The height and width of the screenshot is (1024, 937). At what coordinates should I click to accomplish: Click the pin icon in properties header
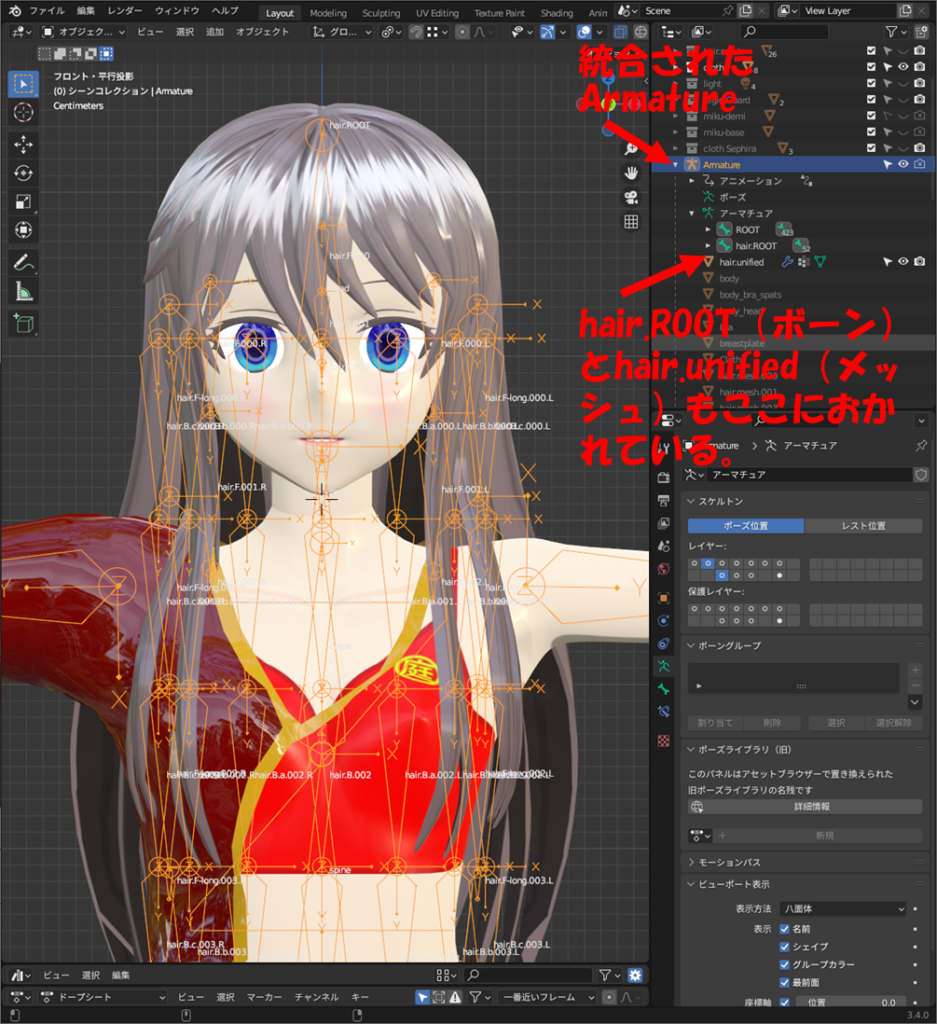pos(921,445)
